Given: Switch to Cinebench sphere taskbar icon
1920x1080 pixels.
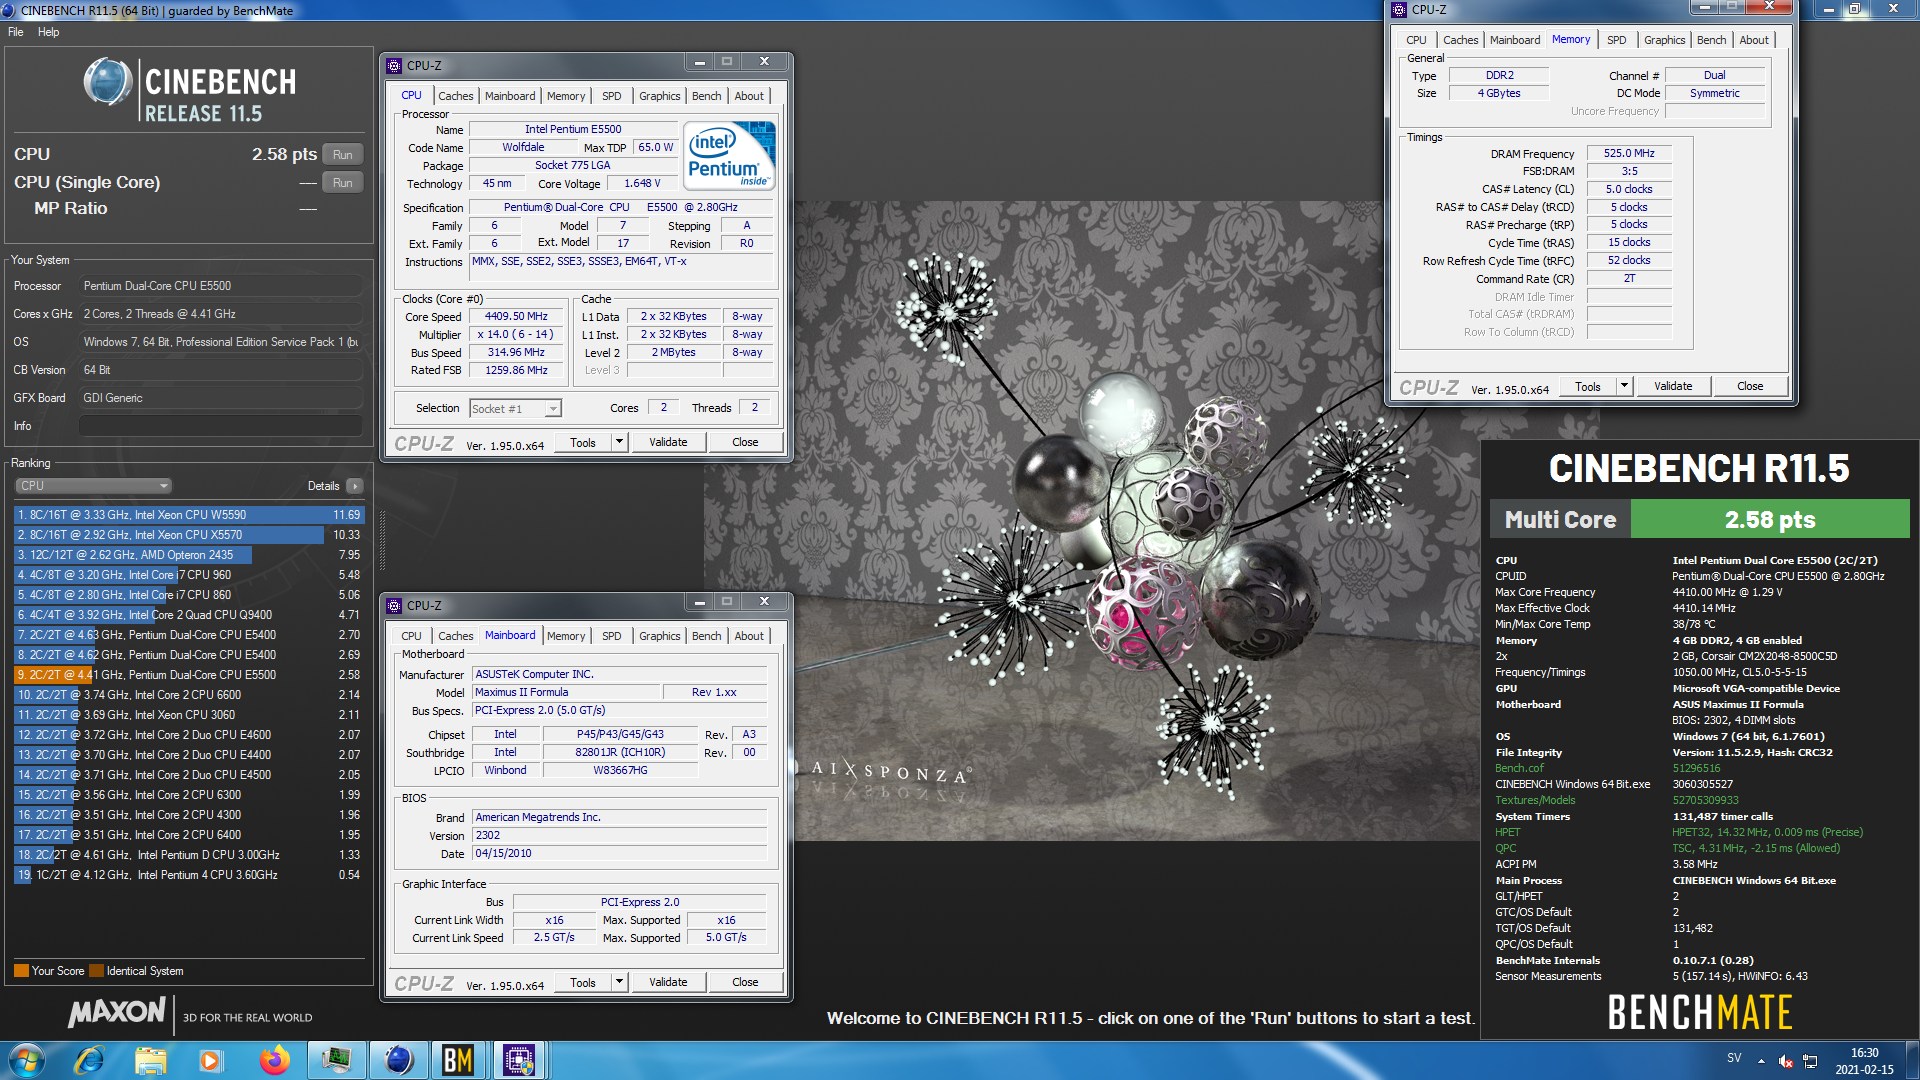Looking at the screenshot, I should [399, 1060].
